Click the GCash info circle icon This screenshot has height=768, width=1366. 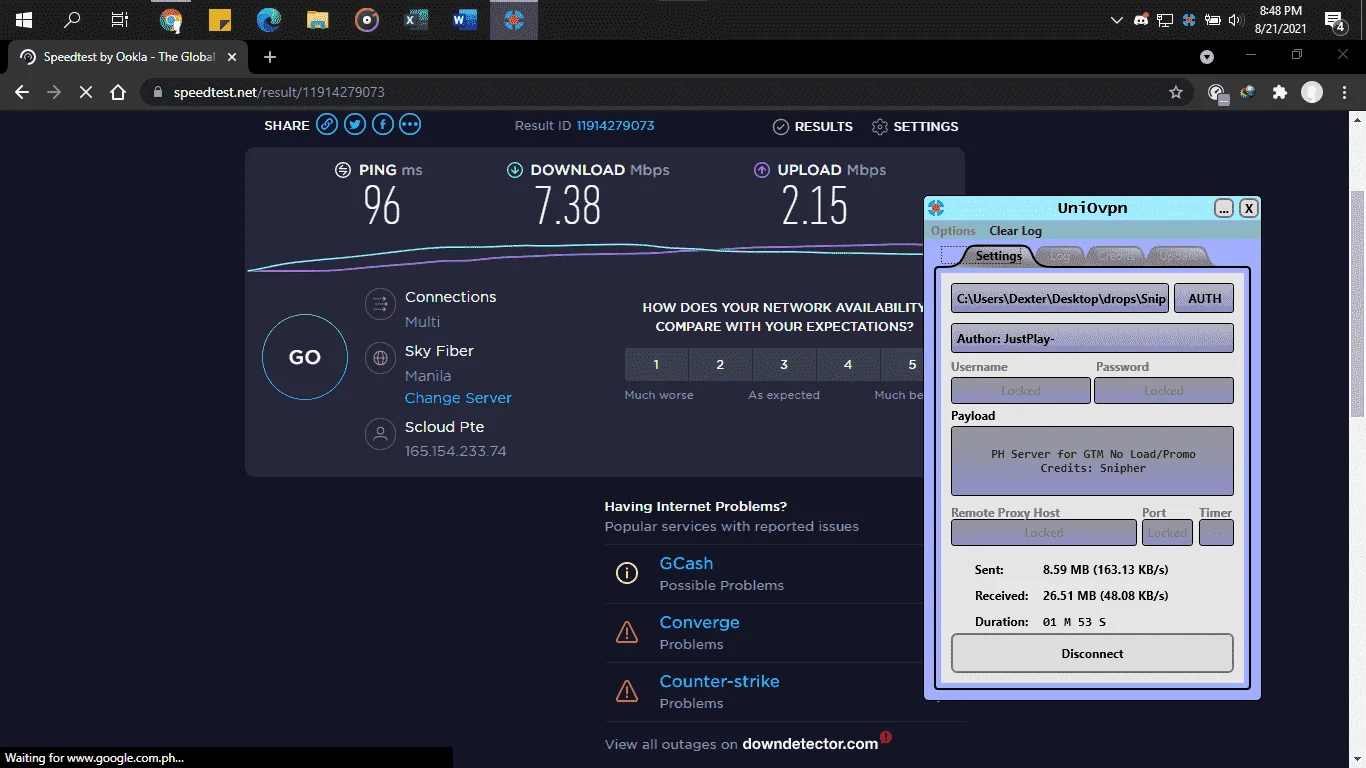coord(627,573)
